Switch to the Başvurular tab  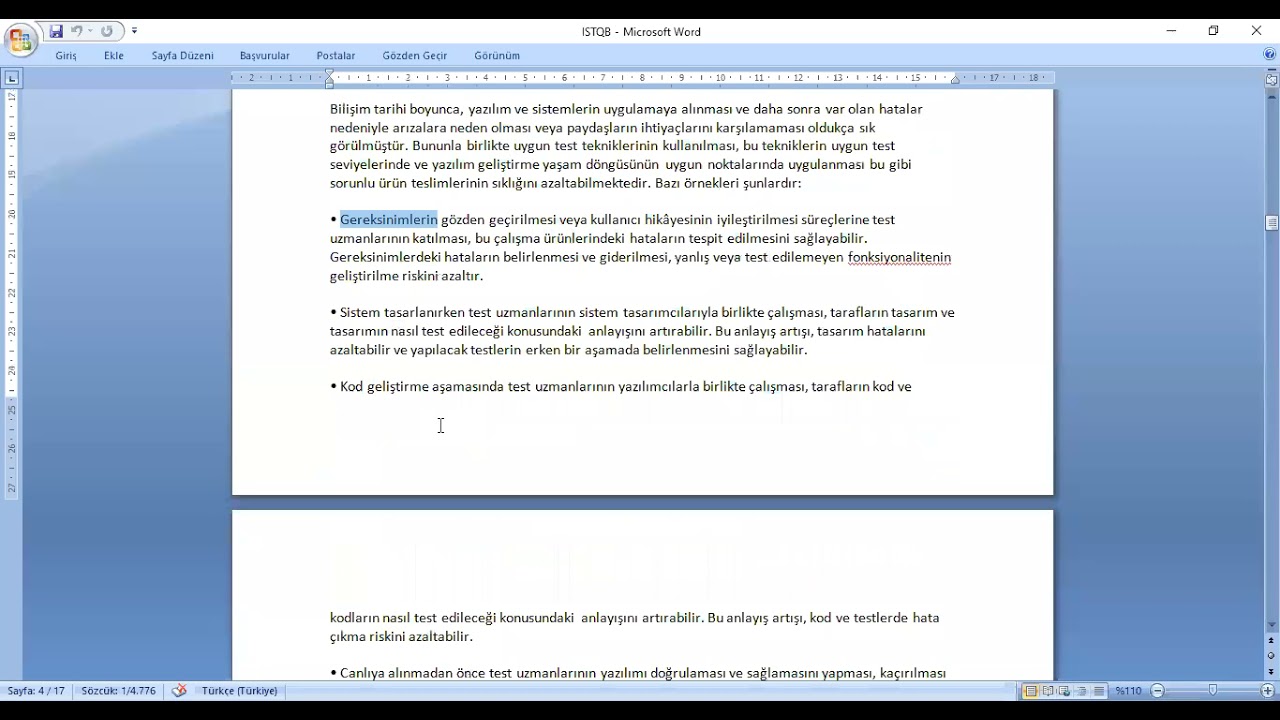point(265,56)
